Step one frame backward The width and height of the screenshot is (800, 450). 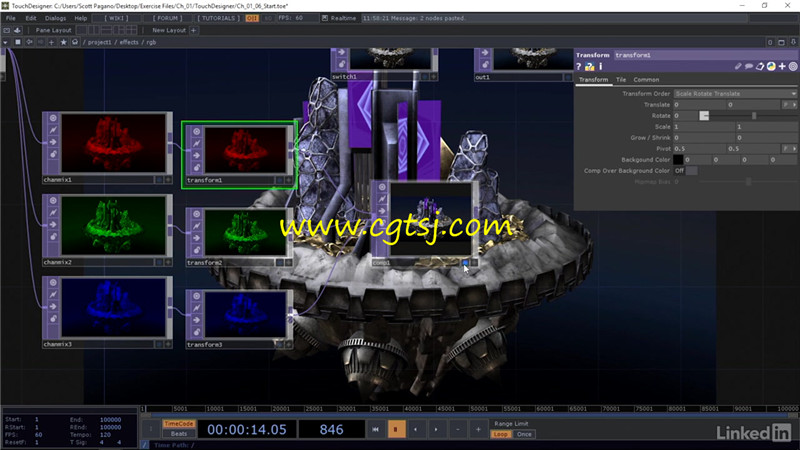click(x=416, y=430)
